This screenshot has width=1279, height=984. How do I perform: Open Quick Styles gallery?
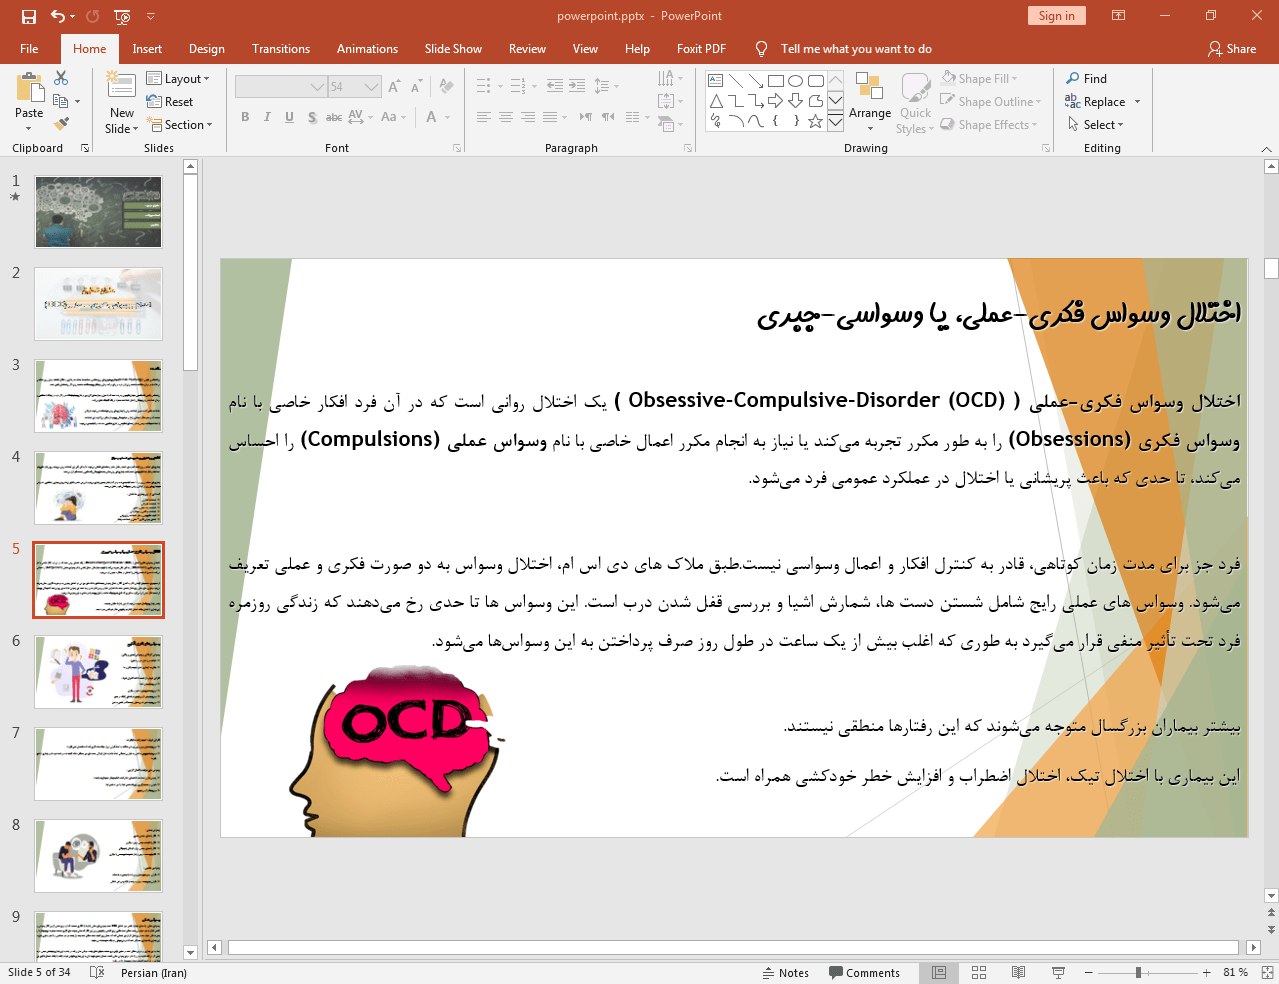[915, 103]
